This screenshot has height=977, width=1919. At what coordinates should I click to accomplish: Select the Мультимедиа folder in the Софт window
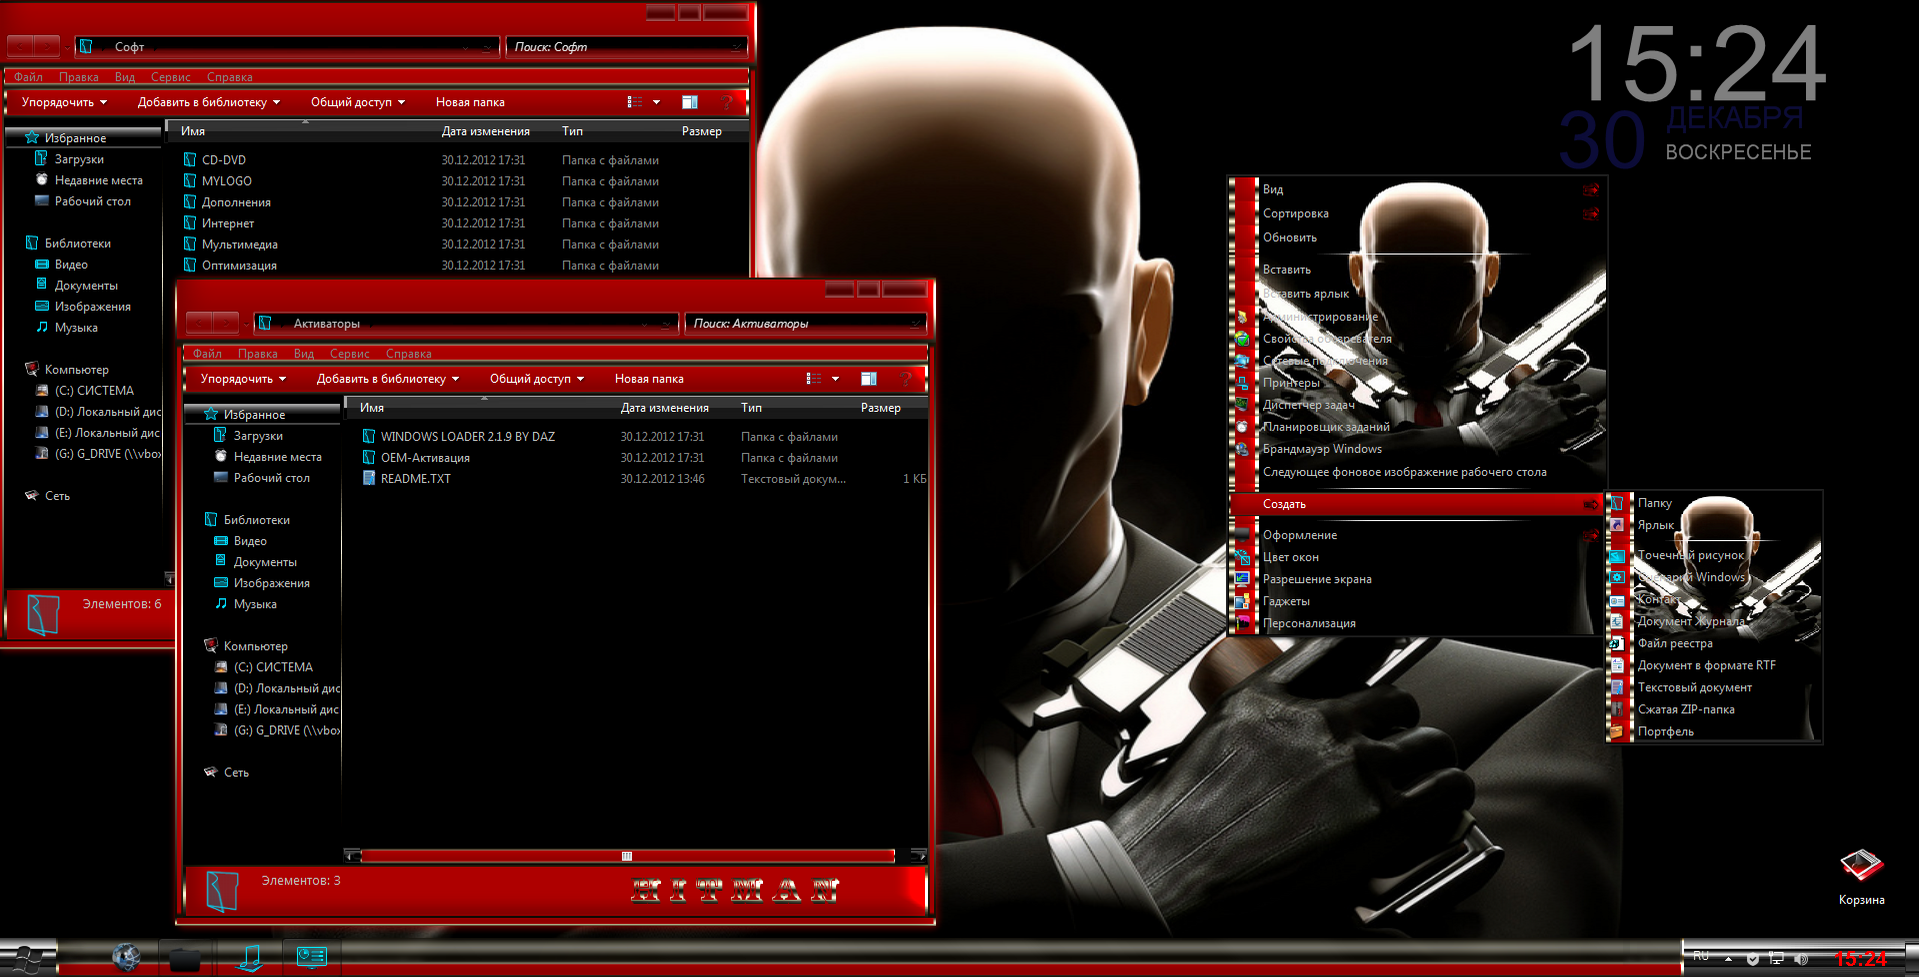240,245
